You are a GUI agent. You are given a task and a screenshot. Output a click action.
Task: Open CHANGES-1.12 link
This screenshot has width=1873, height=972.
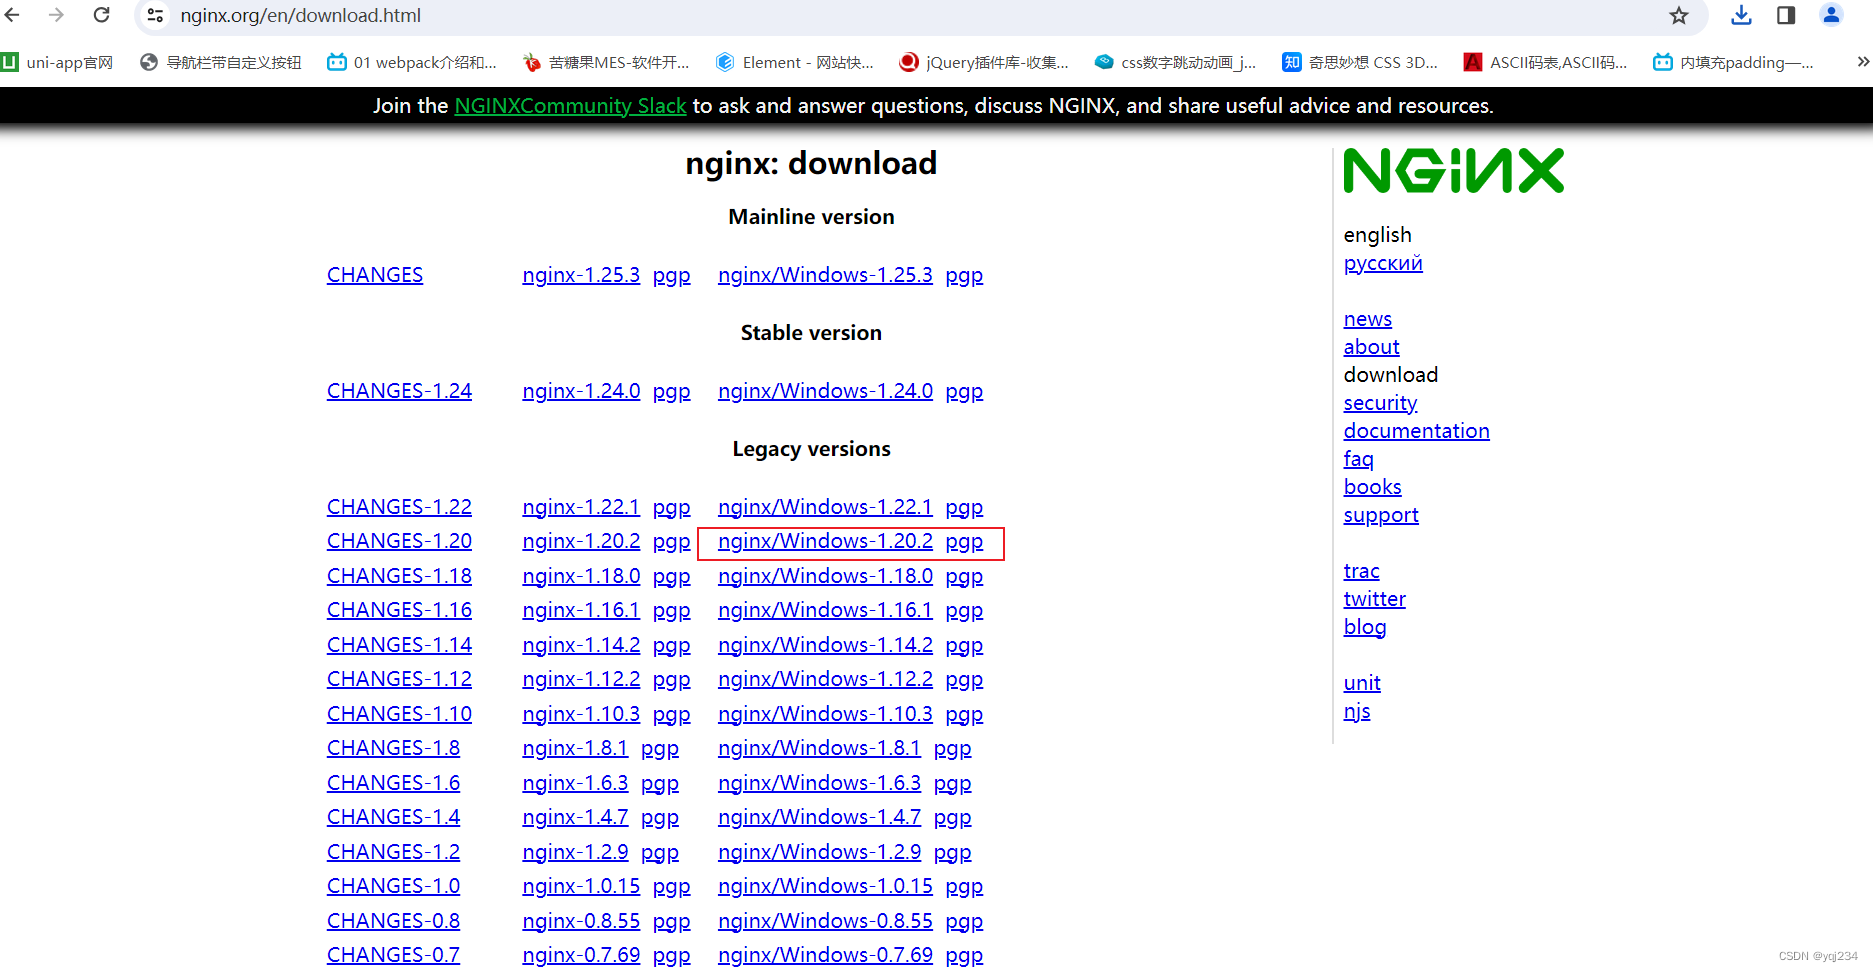[x=399, y=679]
